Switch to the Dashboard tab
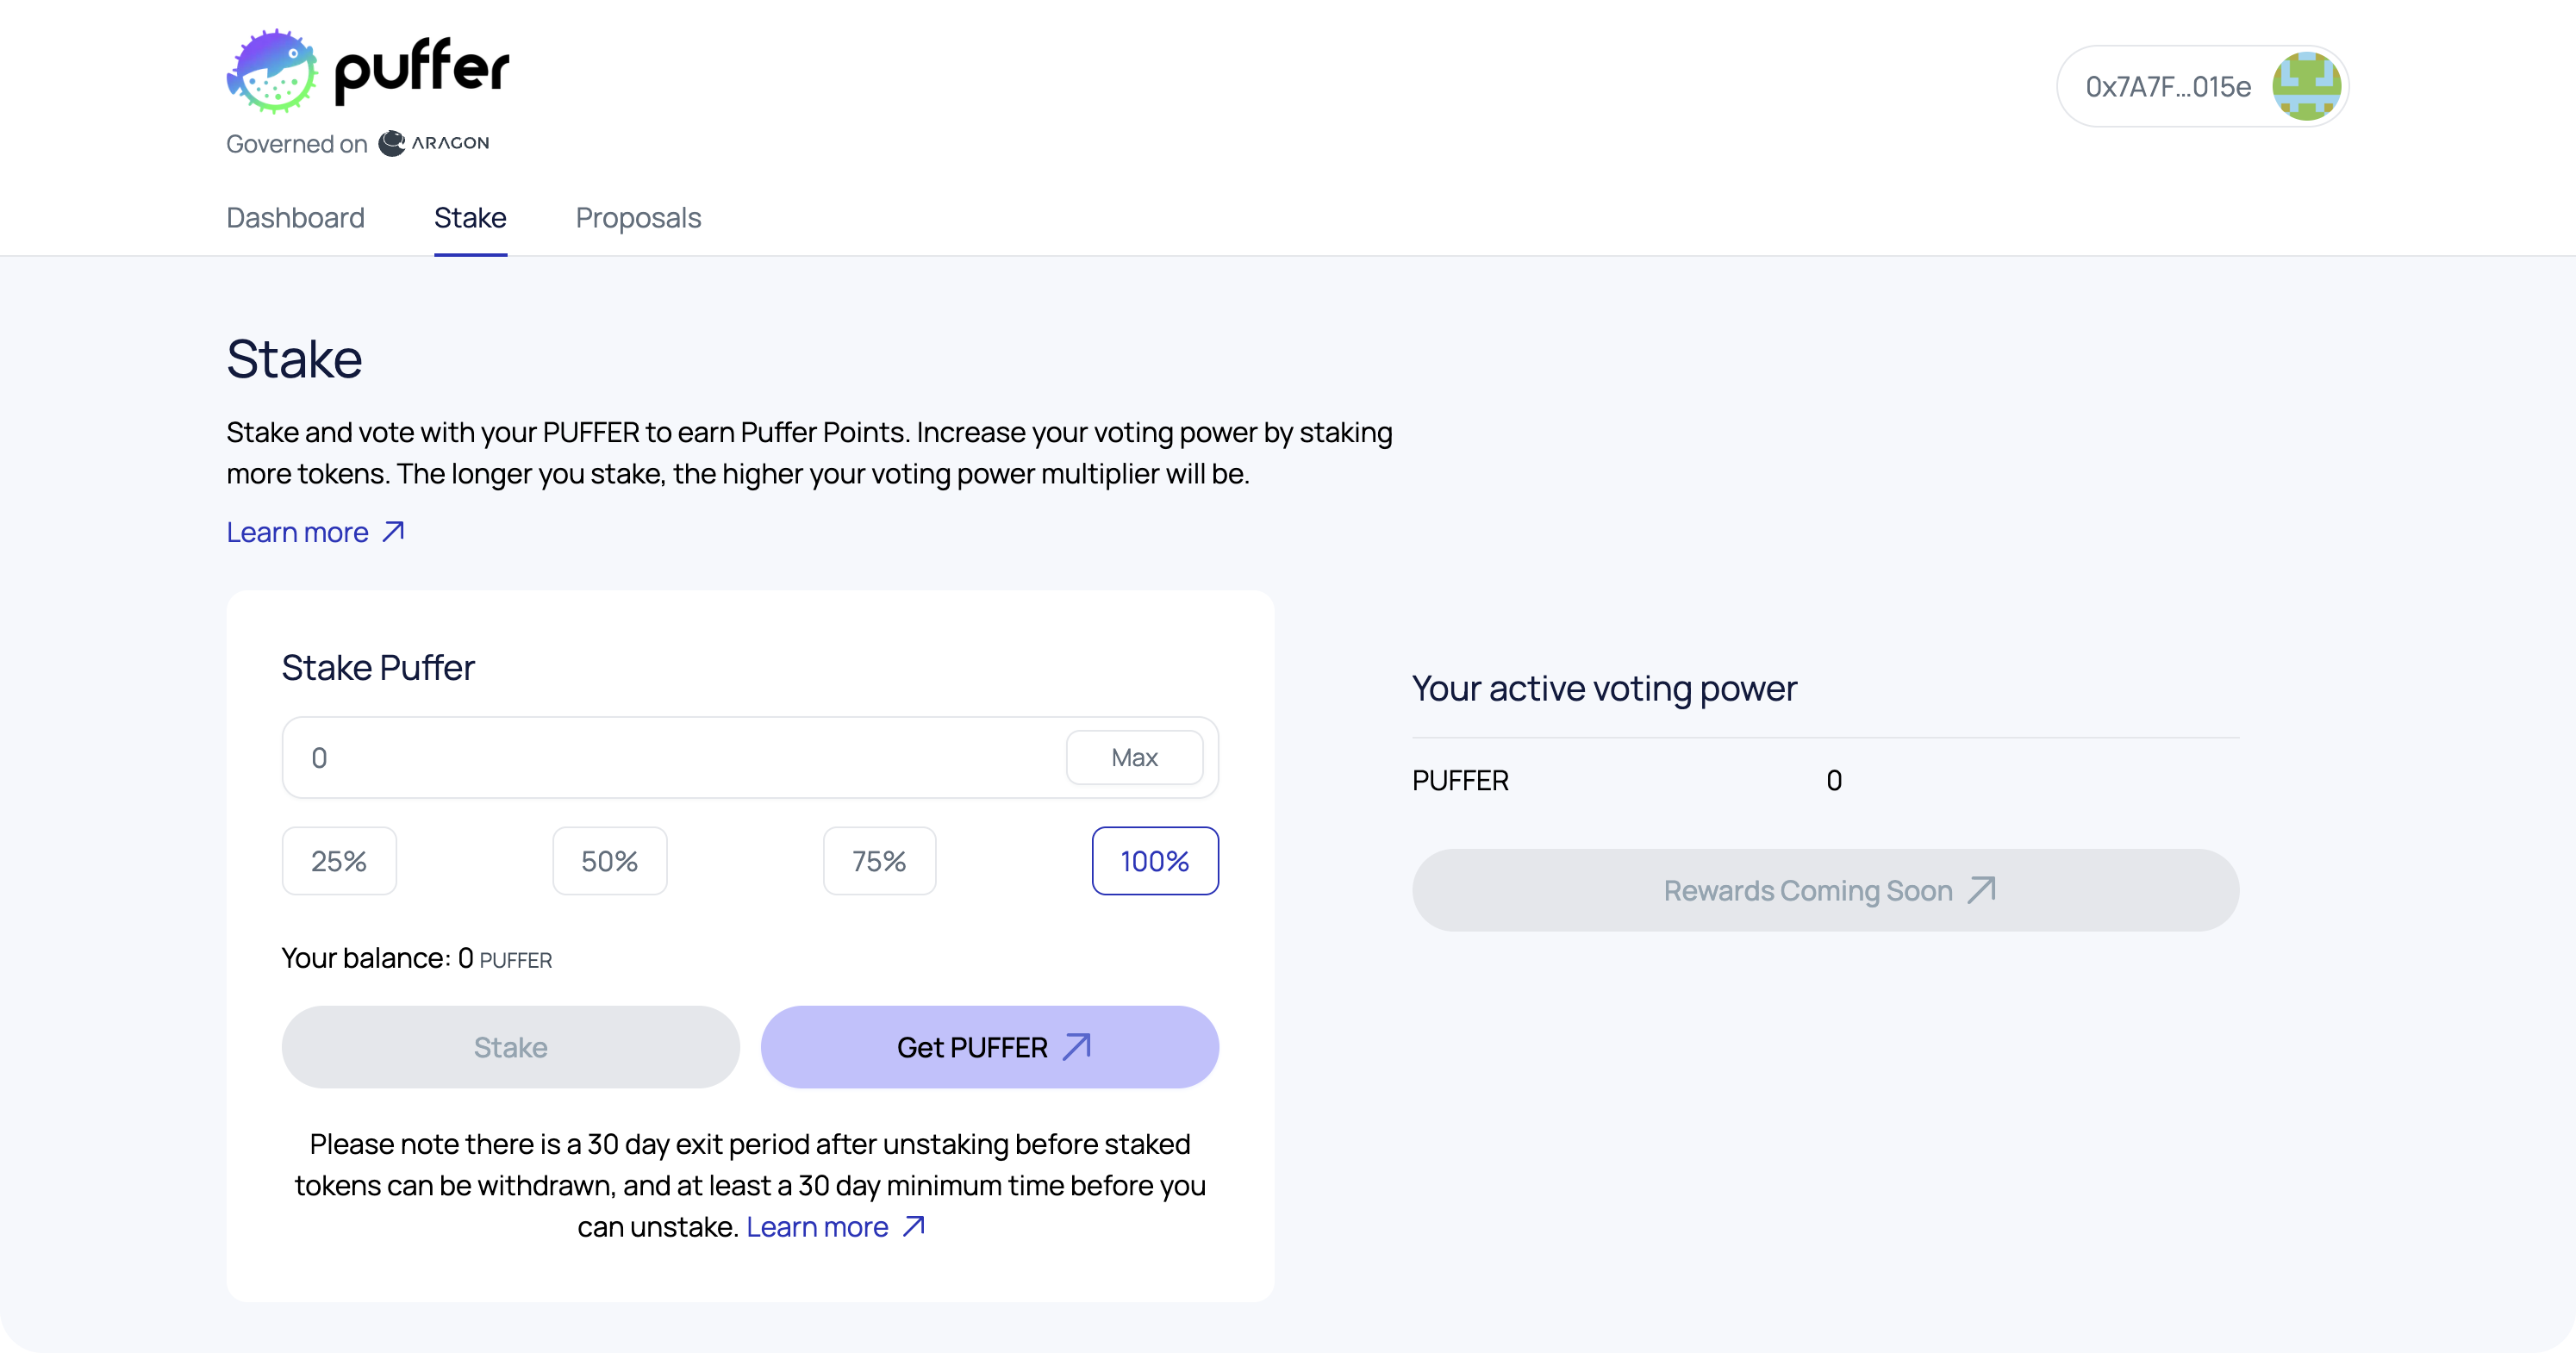This screenshot has height=1353, width=2576. pos(295,218)
